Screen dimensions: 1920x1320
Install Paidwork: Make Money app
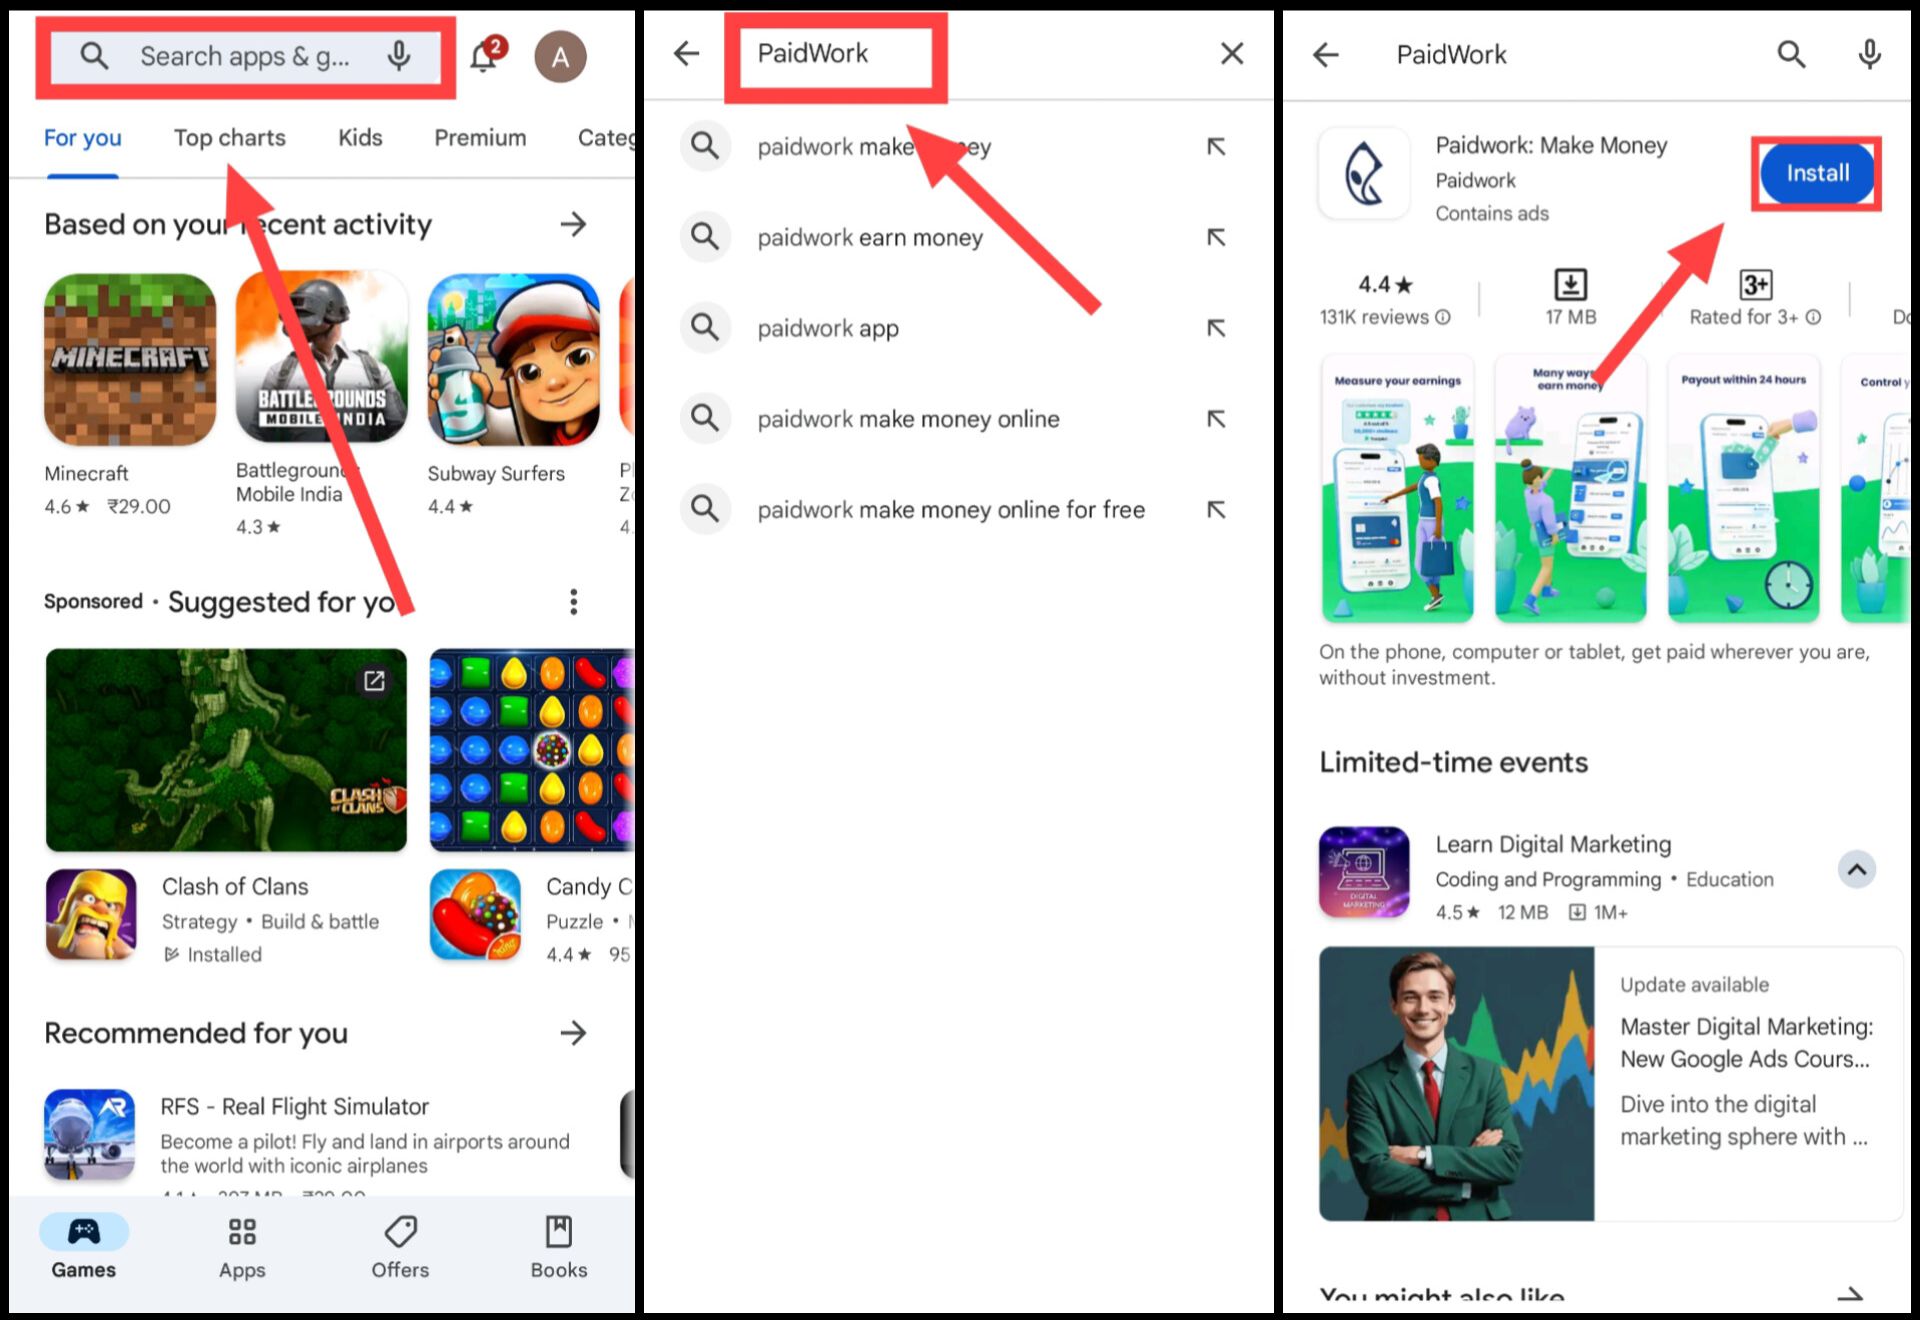[1817, 173]
